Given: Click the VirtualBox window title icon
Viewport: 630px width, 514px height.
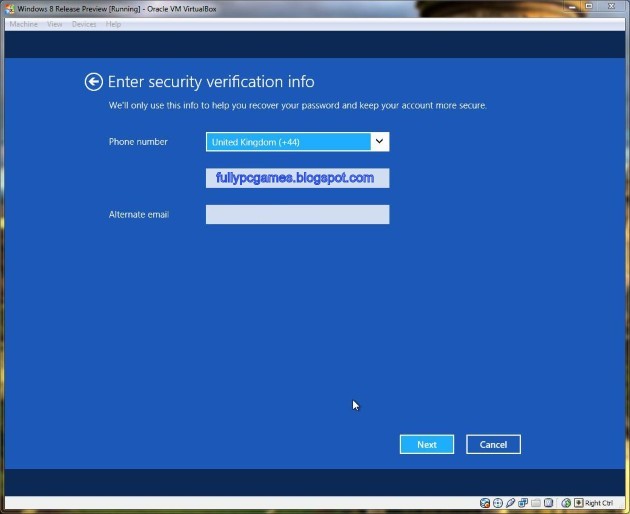Looking at the screenshot, I should (x=9, y=8).
